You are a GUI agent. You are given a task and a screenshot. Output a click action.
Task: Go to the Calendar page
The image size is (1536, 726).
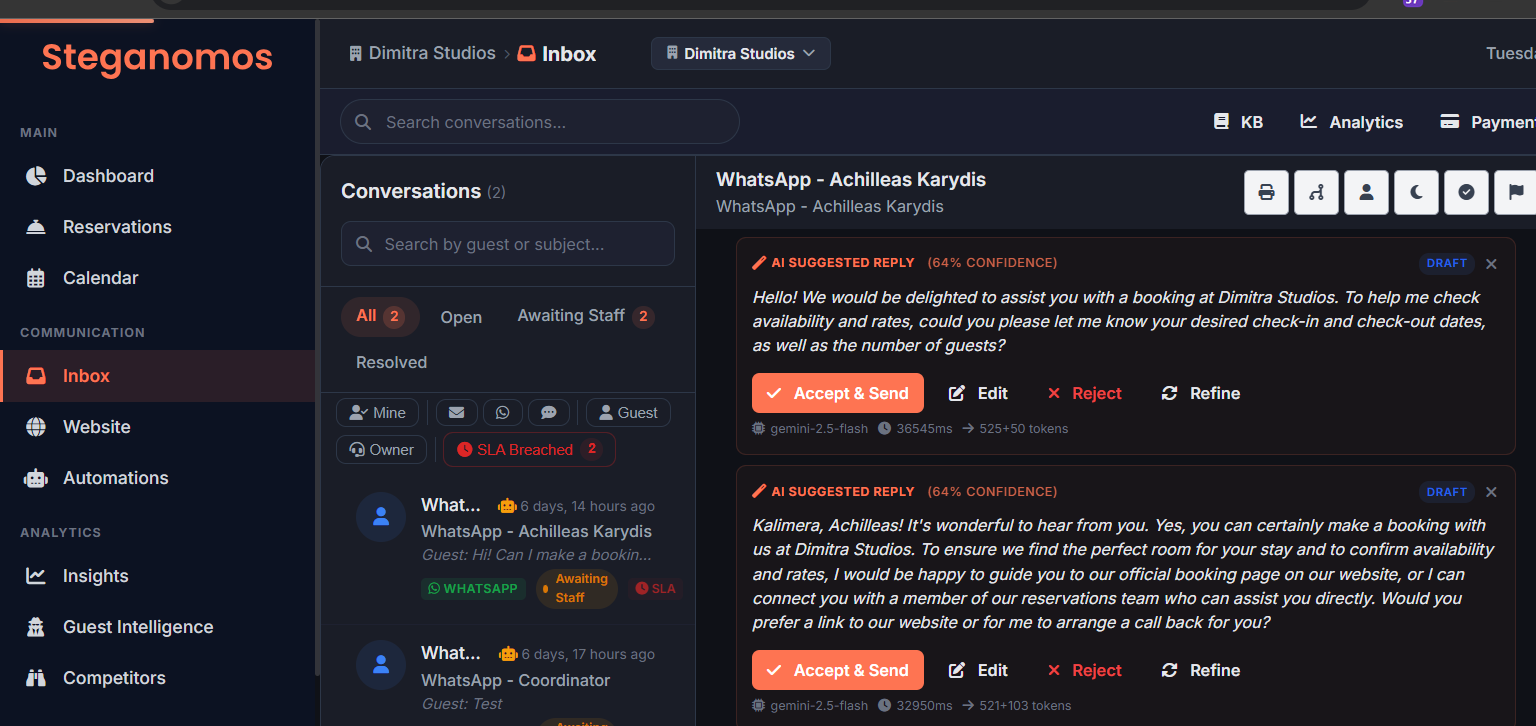pyautogui.click(x=158, y=278)
